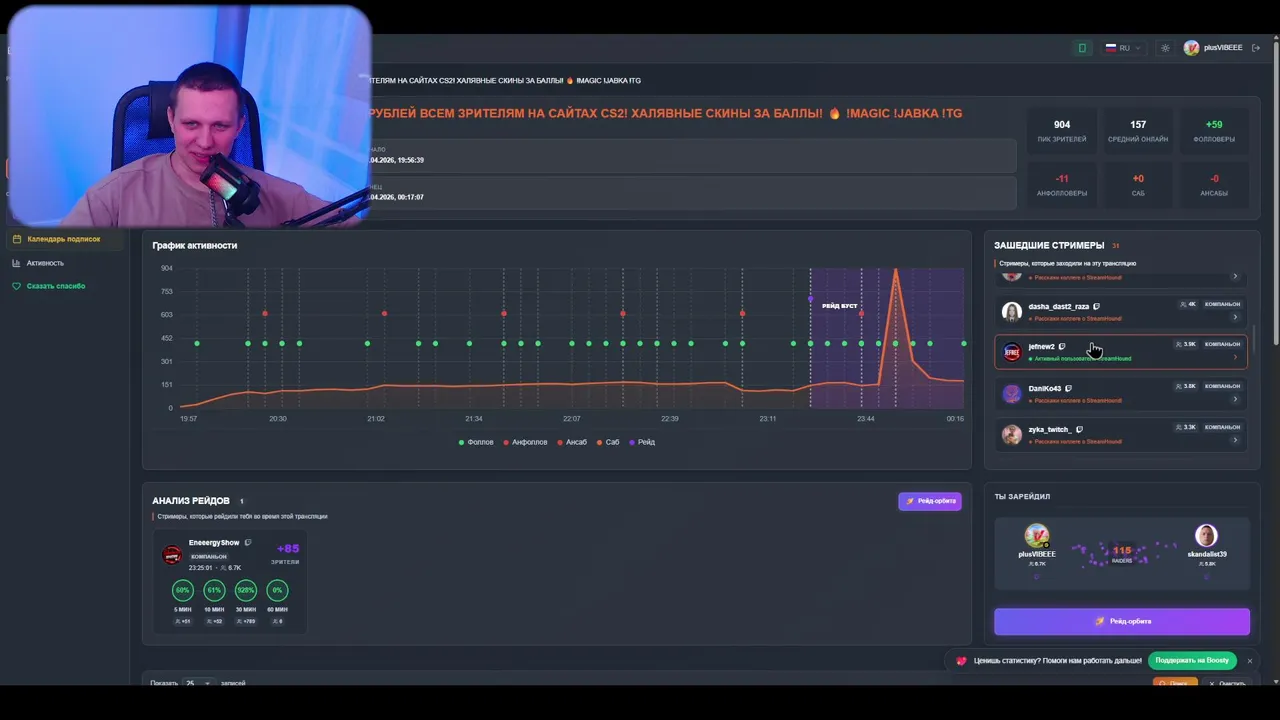Image resolution: width=1280 pixels, height=720 pixels.
Task: Click the 928% retention circle for 30 мин
Action: pos(246,590)
